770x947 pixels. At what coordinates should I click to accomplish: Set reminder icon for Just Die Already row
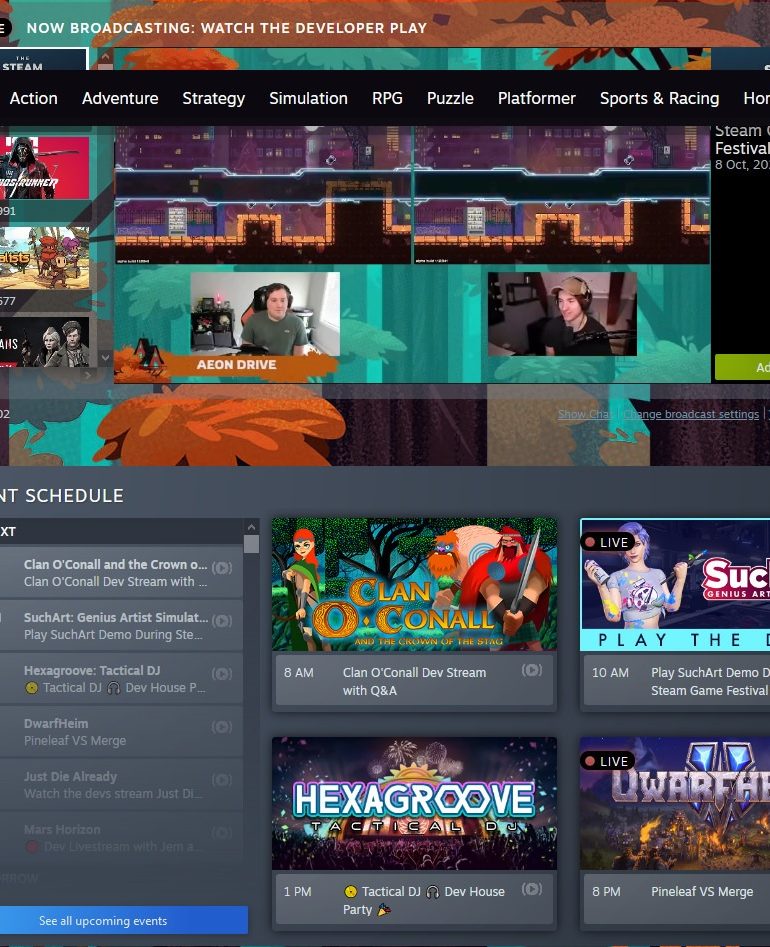pos(222,780)
